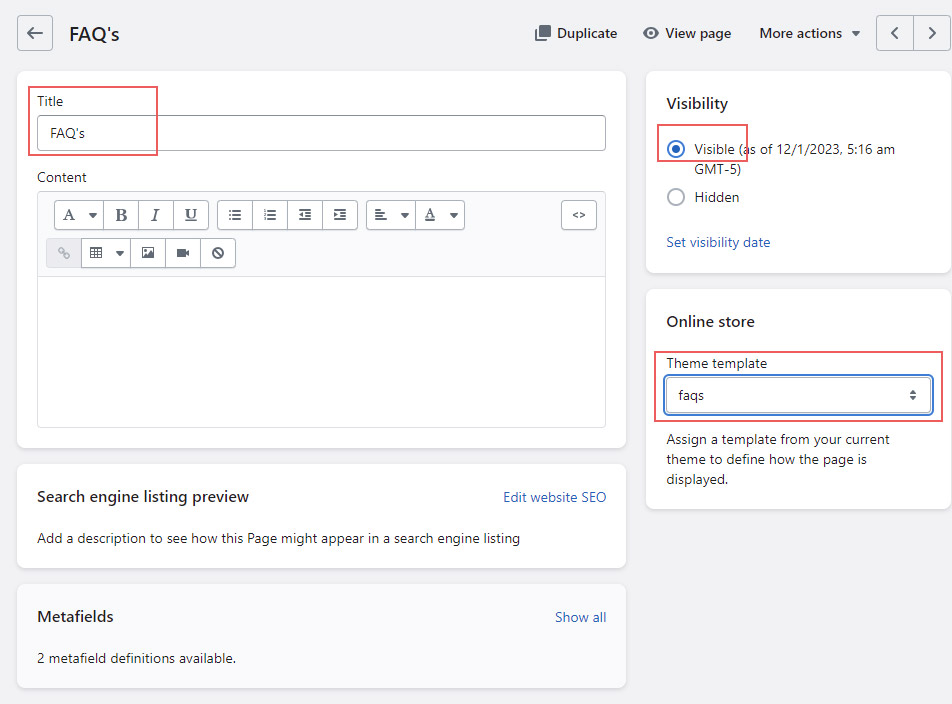This screenshot has width=952, height=704.
Task: Click the Title input field
Action: tap(321, 133)
